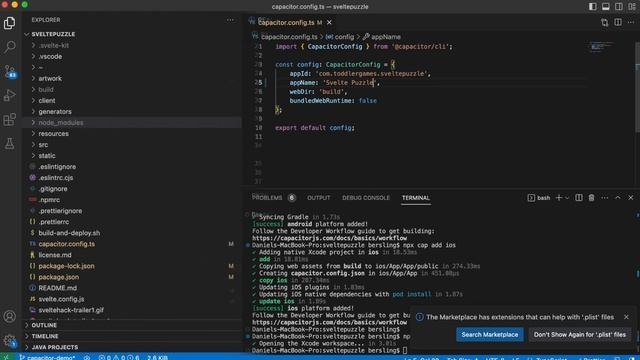Toggle Panel visibility in title bar
The height and width of the screenshot is (360, 640).
pyautogui.click(x=606, y=7)
